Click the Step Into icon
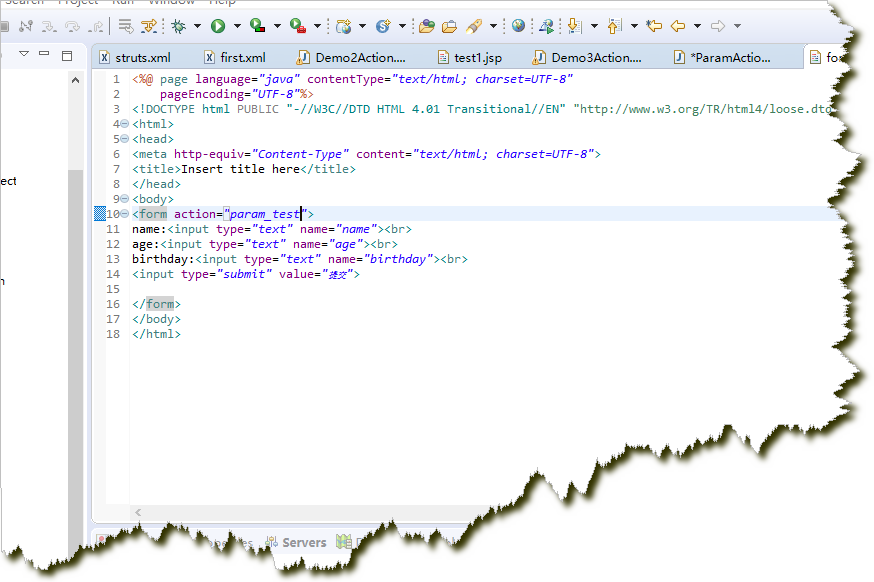 (x=49, y=26)
